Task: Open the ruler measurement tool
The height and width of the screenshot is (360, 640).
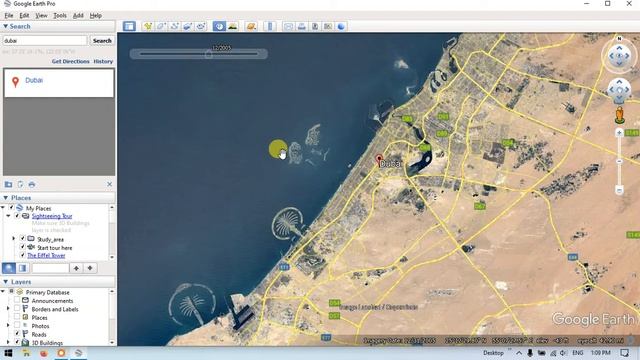Action: [x=270, y=27]
